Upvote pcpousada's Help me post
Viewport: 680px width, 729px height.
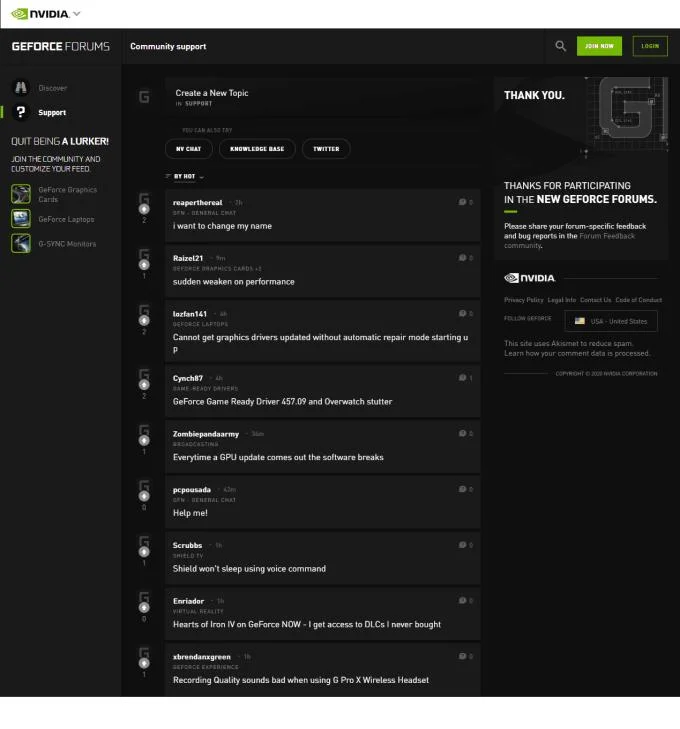144,497
